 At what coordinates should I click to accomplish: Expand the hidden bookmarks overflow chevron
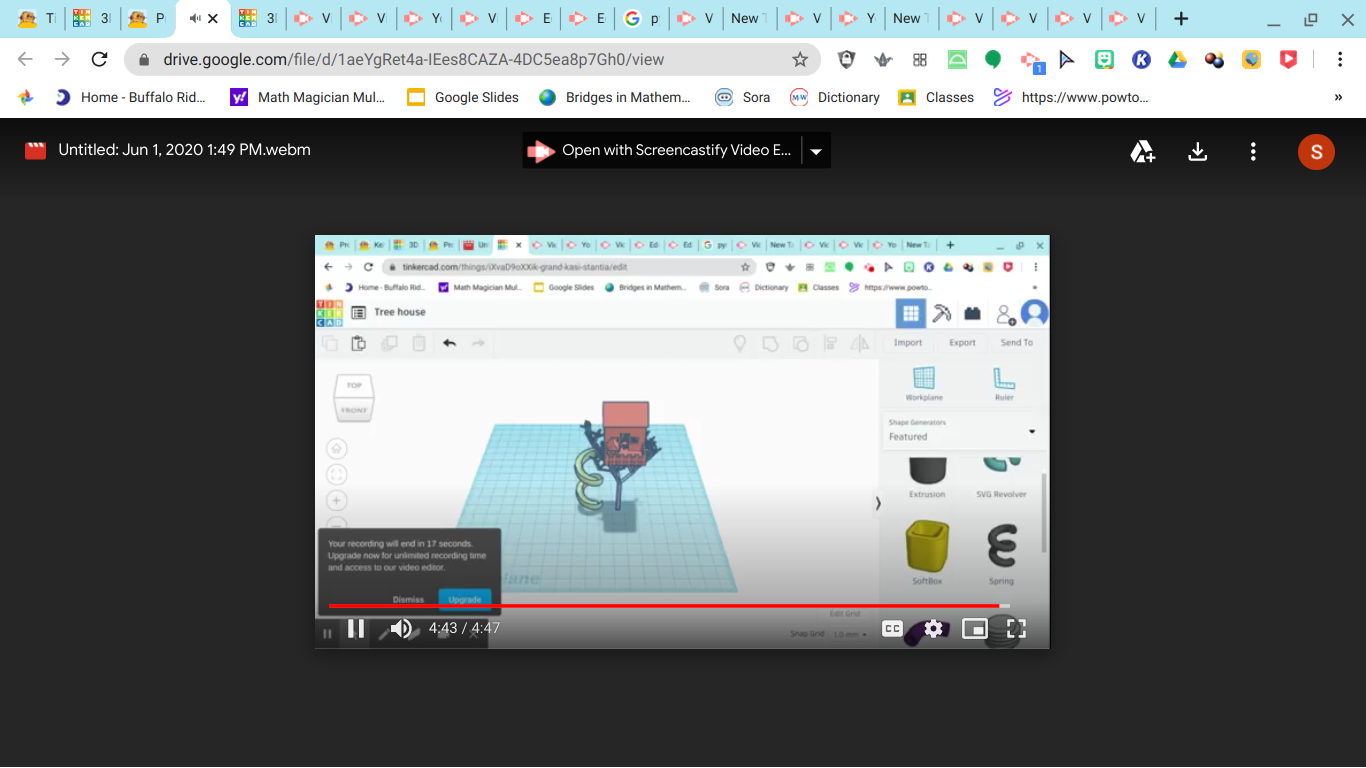[1338, 97]
